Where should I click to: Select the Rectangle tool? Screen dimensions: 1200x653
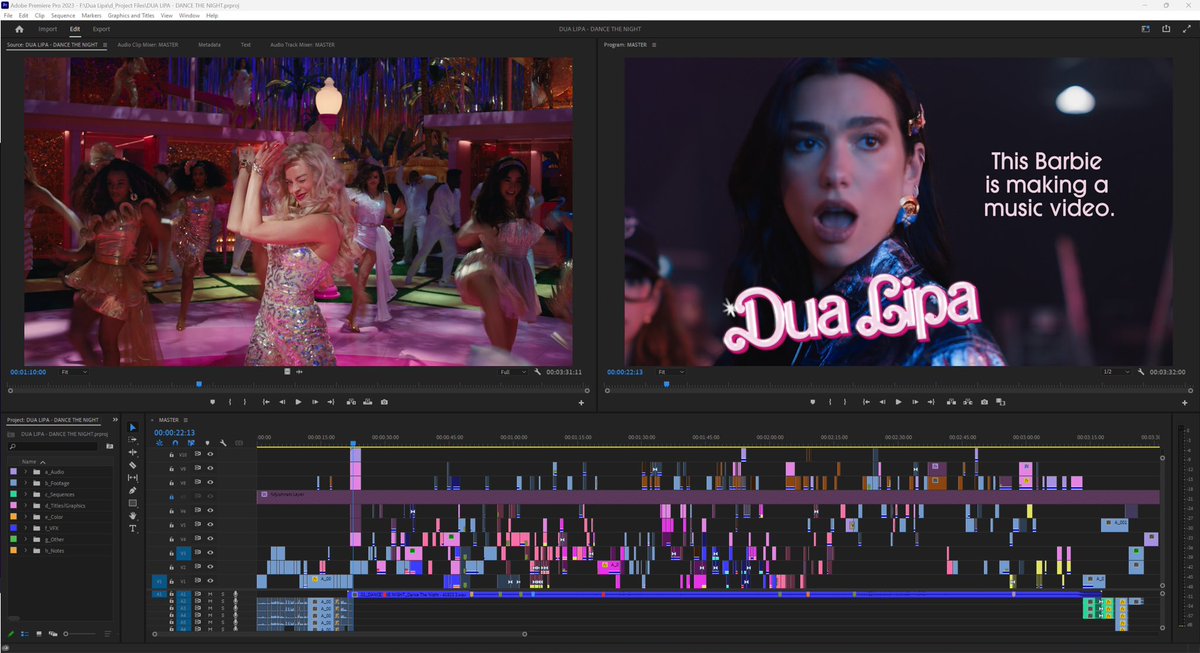[133, 503]
